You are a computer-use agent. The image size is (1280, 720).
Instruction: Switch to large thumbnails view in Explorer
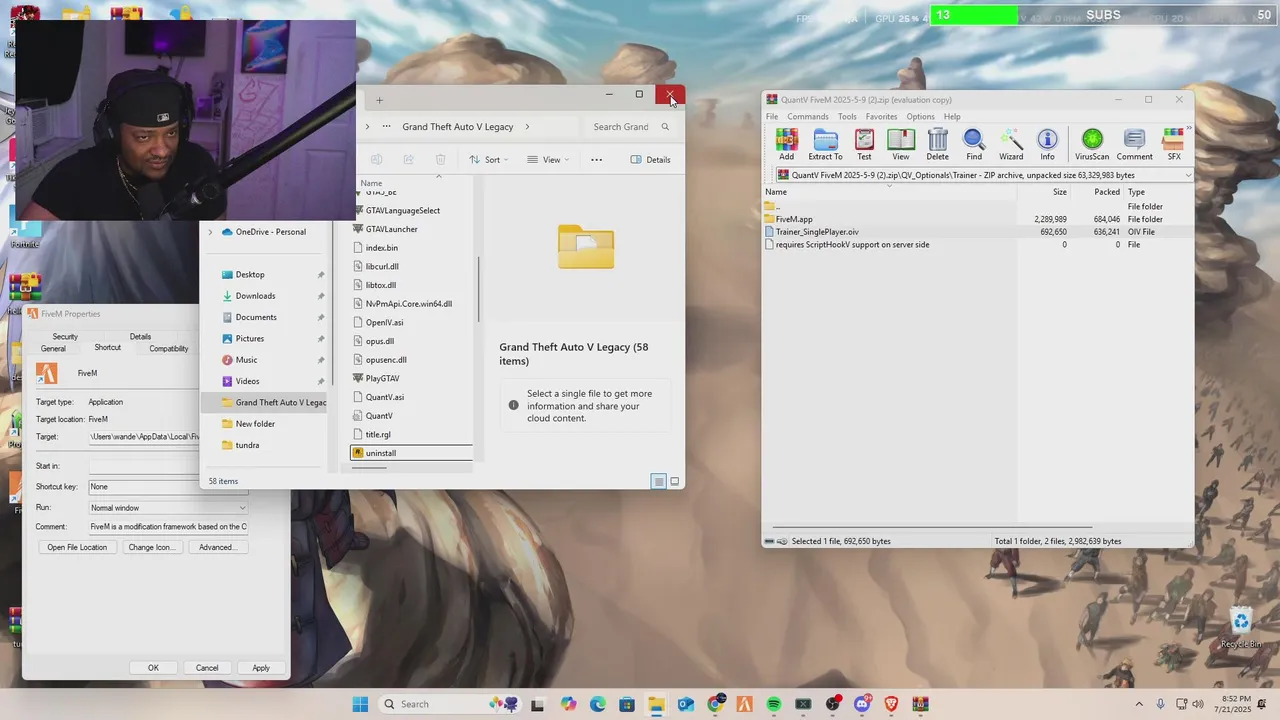tap(675, 481)
